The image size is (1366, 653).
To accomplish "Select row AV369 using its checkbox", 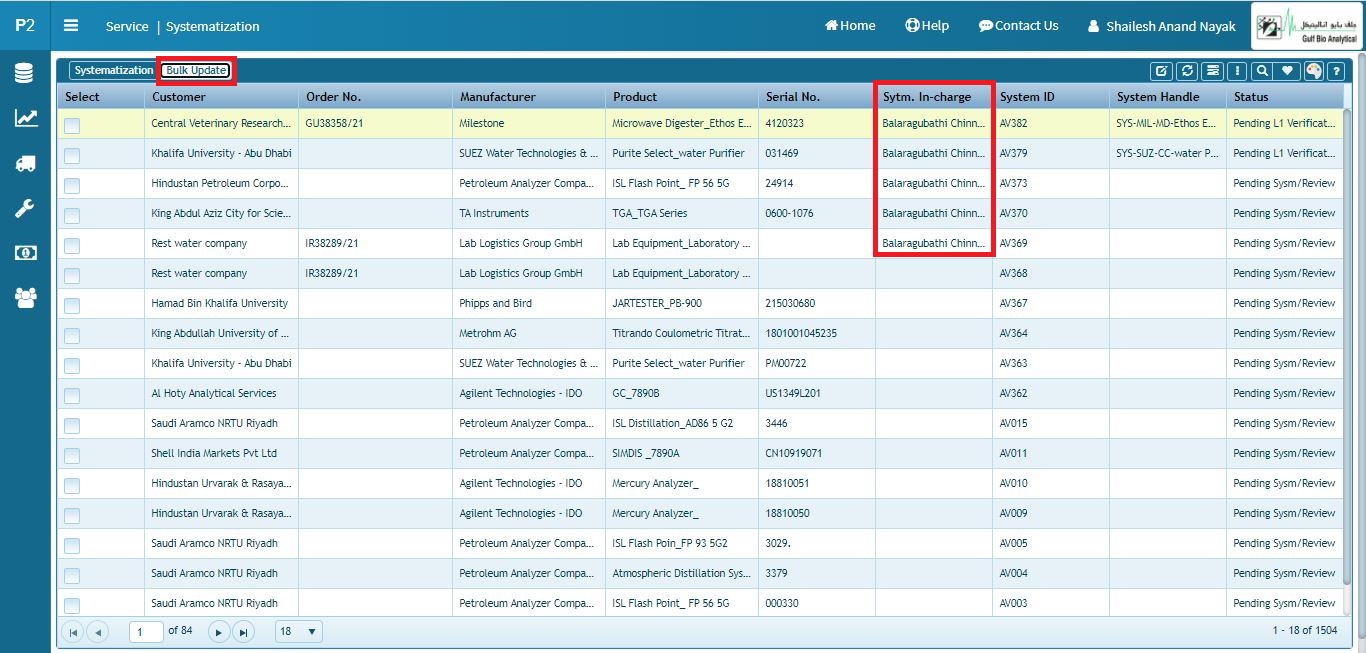I will click(x=72, y=245).
